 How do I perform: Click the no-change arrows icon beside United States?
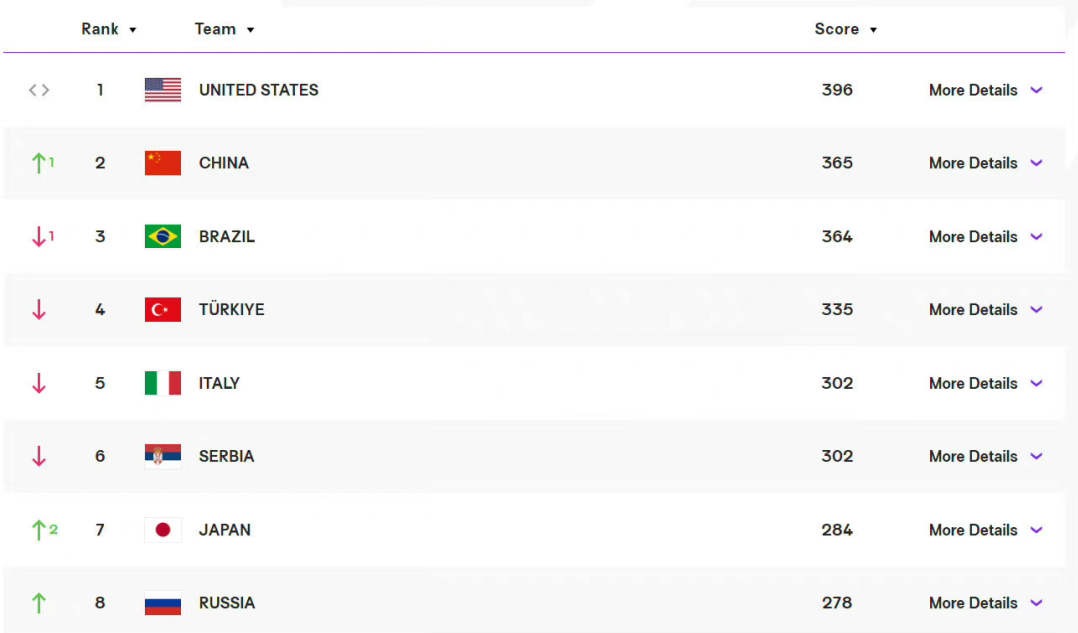coord(39,90)
